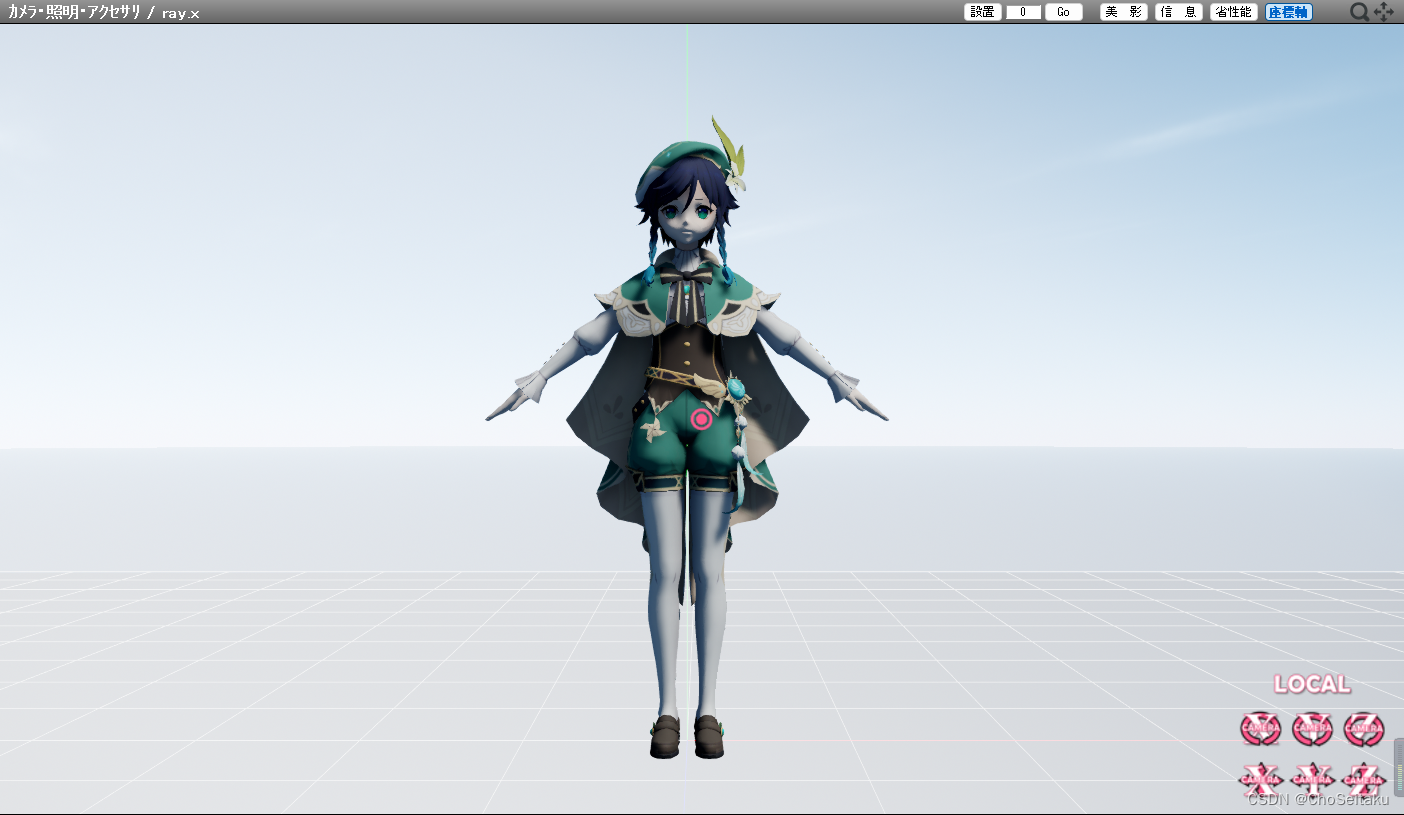Click the title text カメラ・照明・アクセサリ / ray.x
Screen dimensions: 1404x815
point(104,12)
